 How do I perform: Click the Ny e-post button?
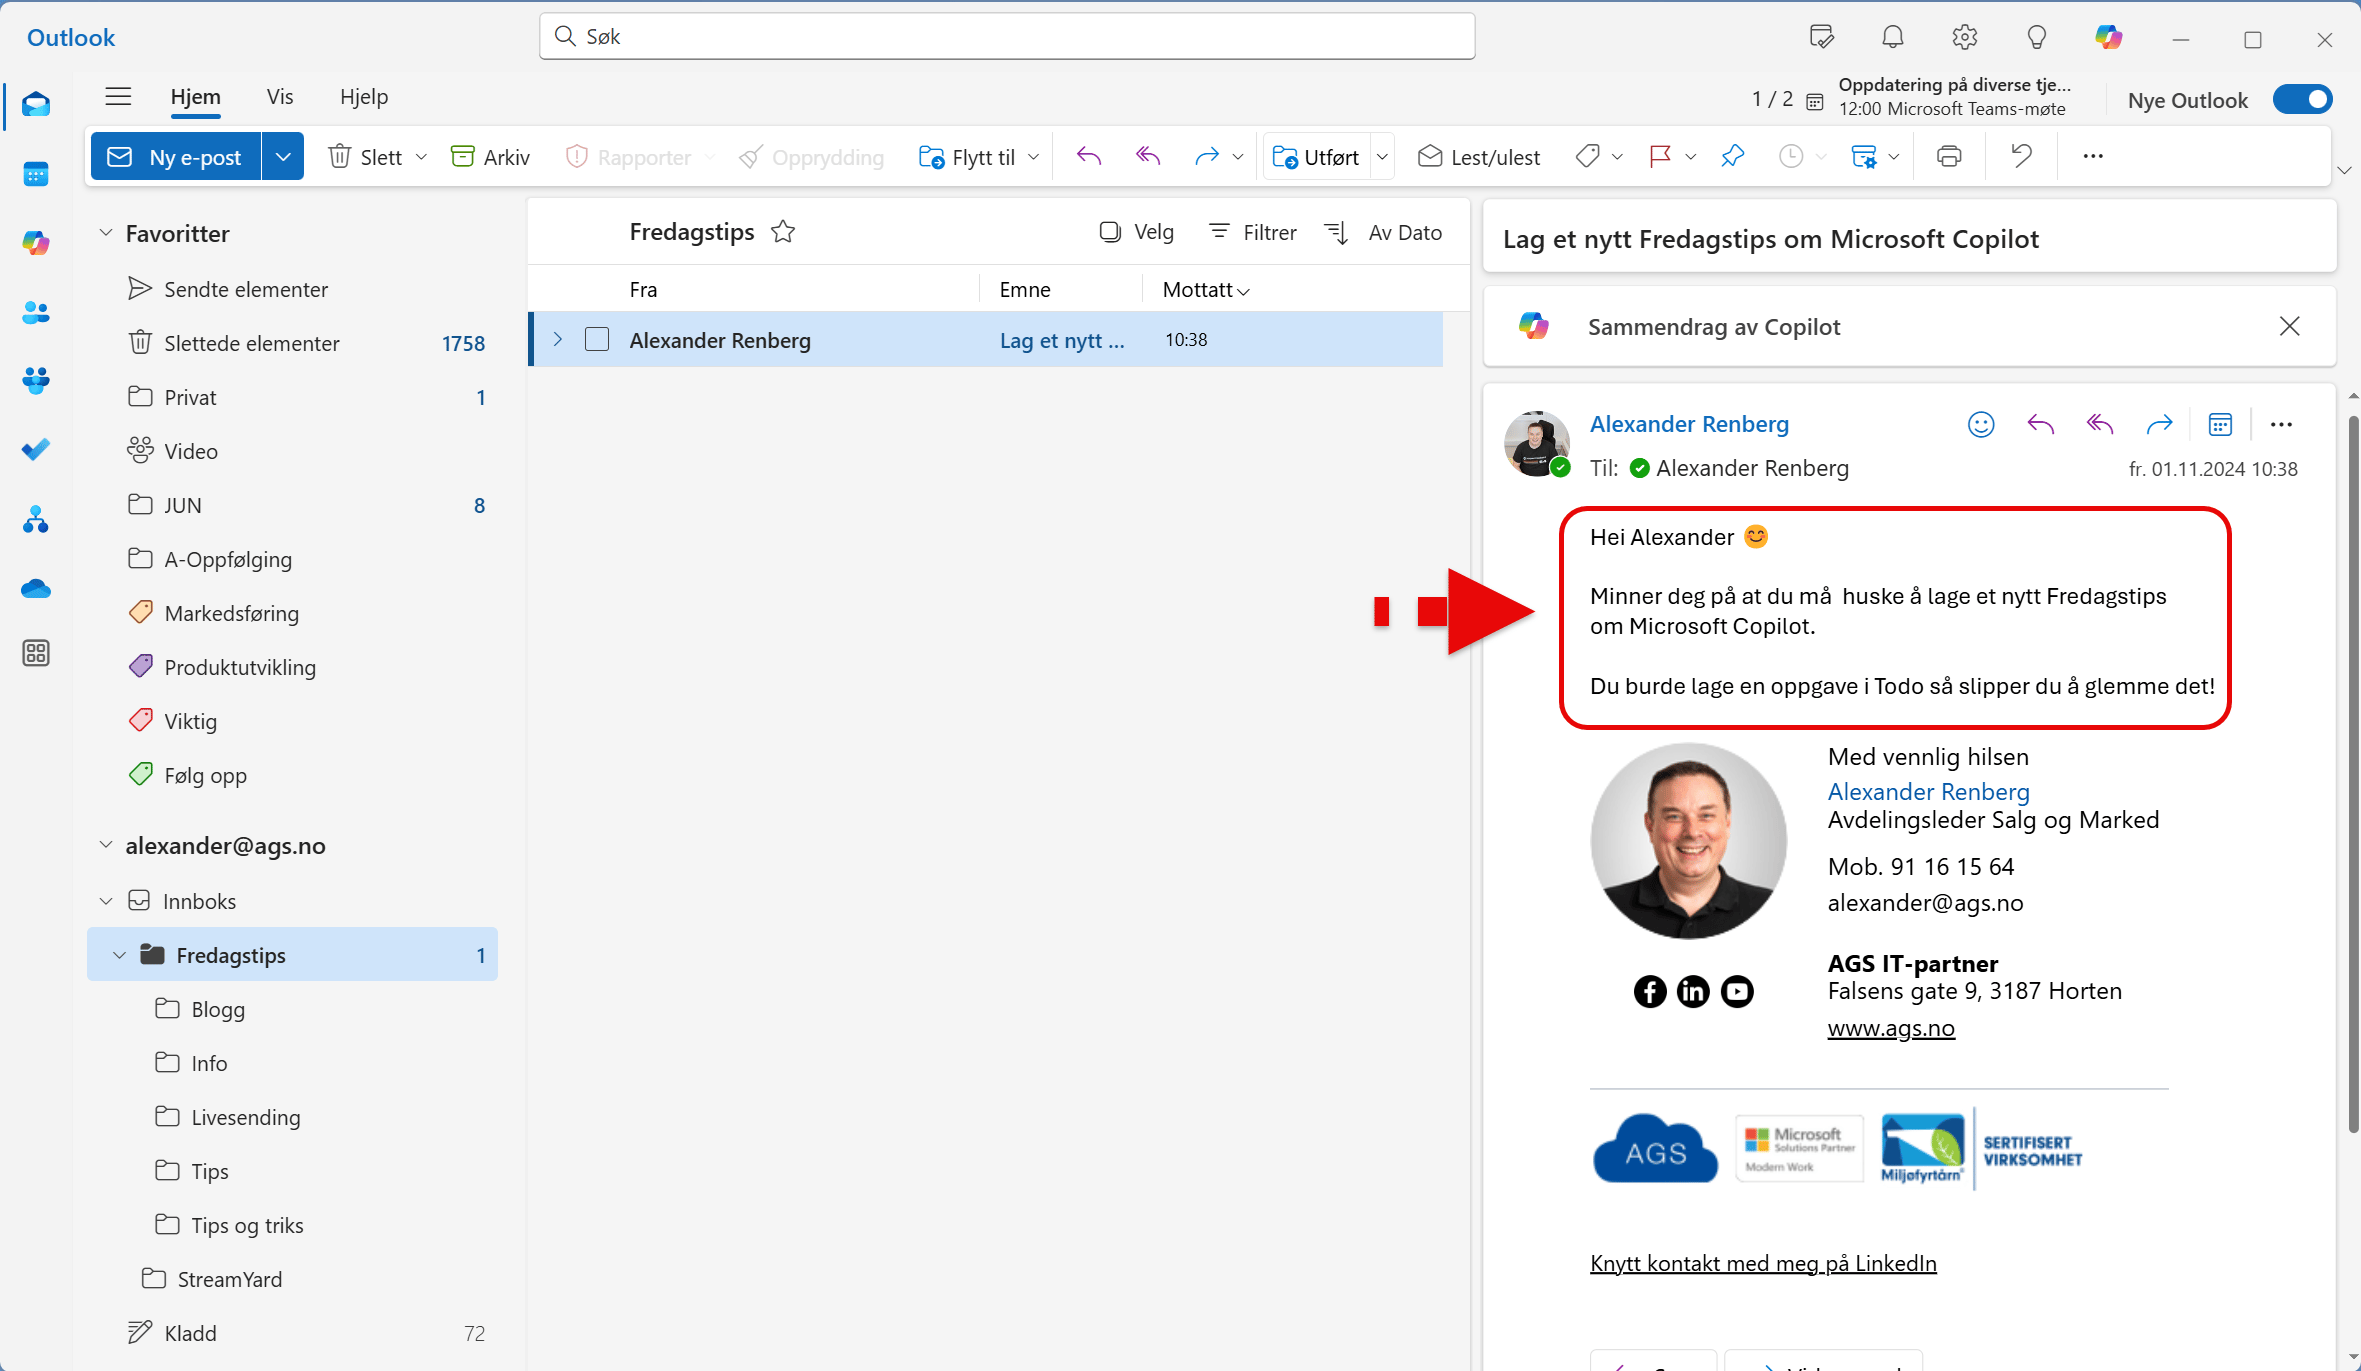tap(176, 157)
